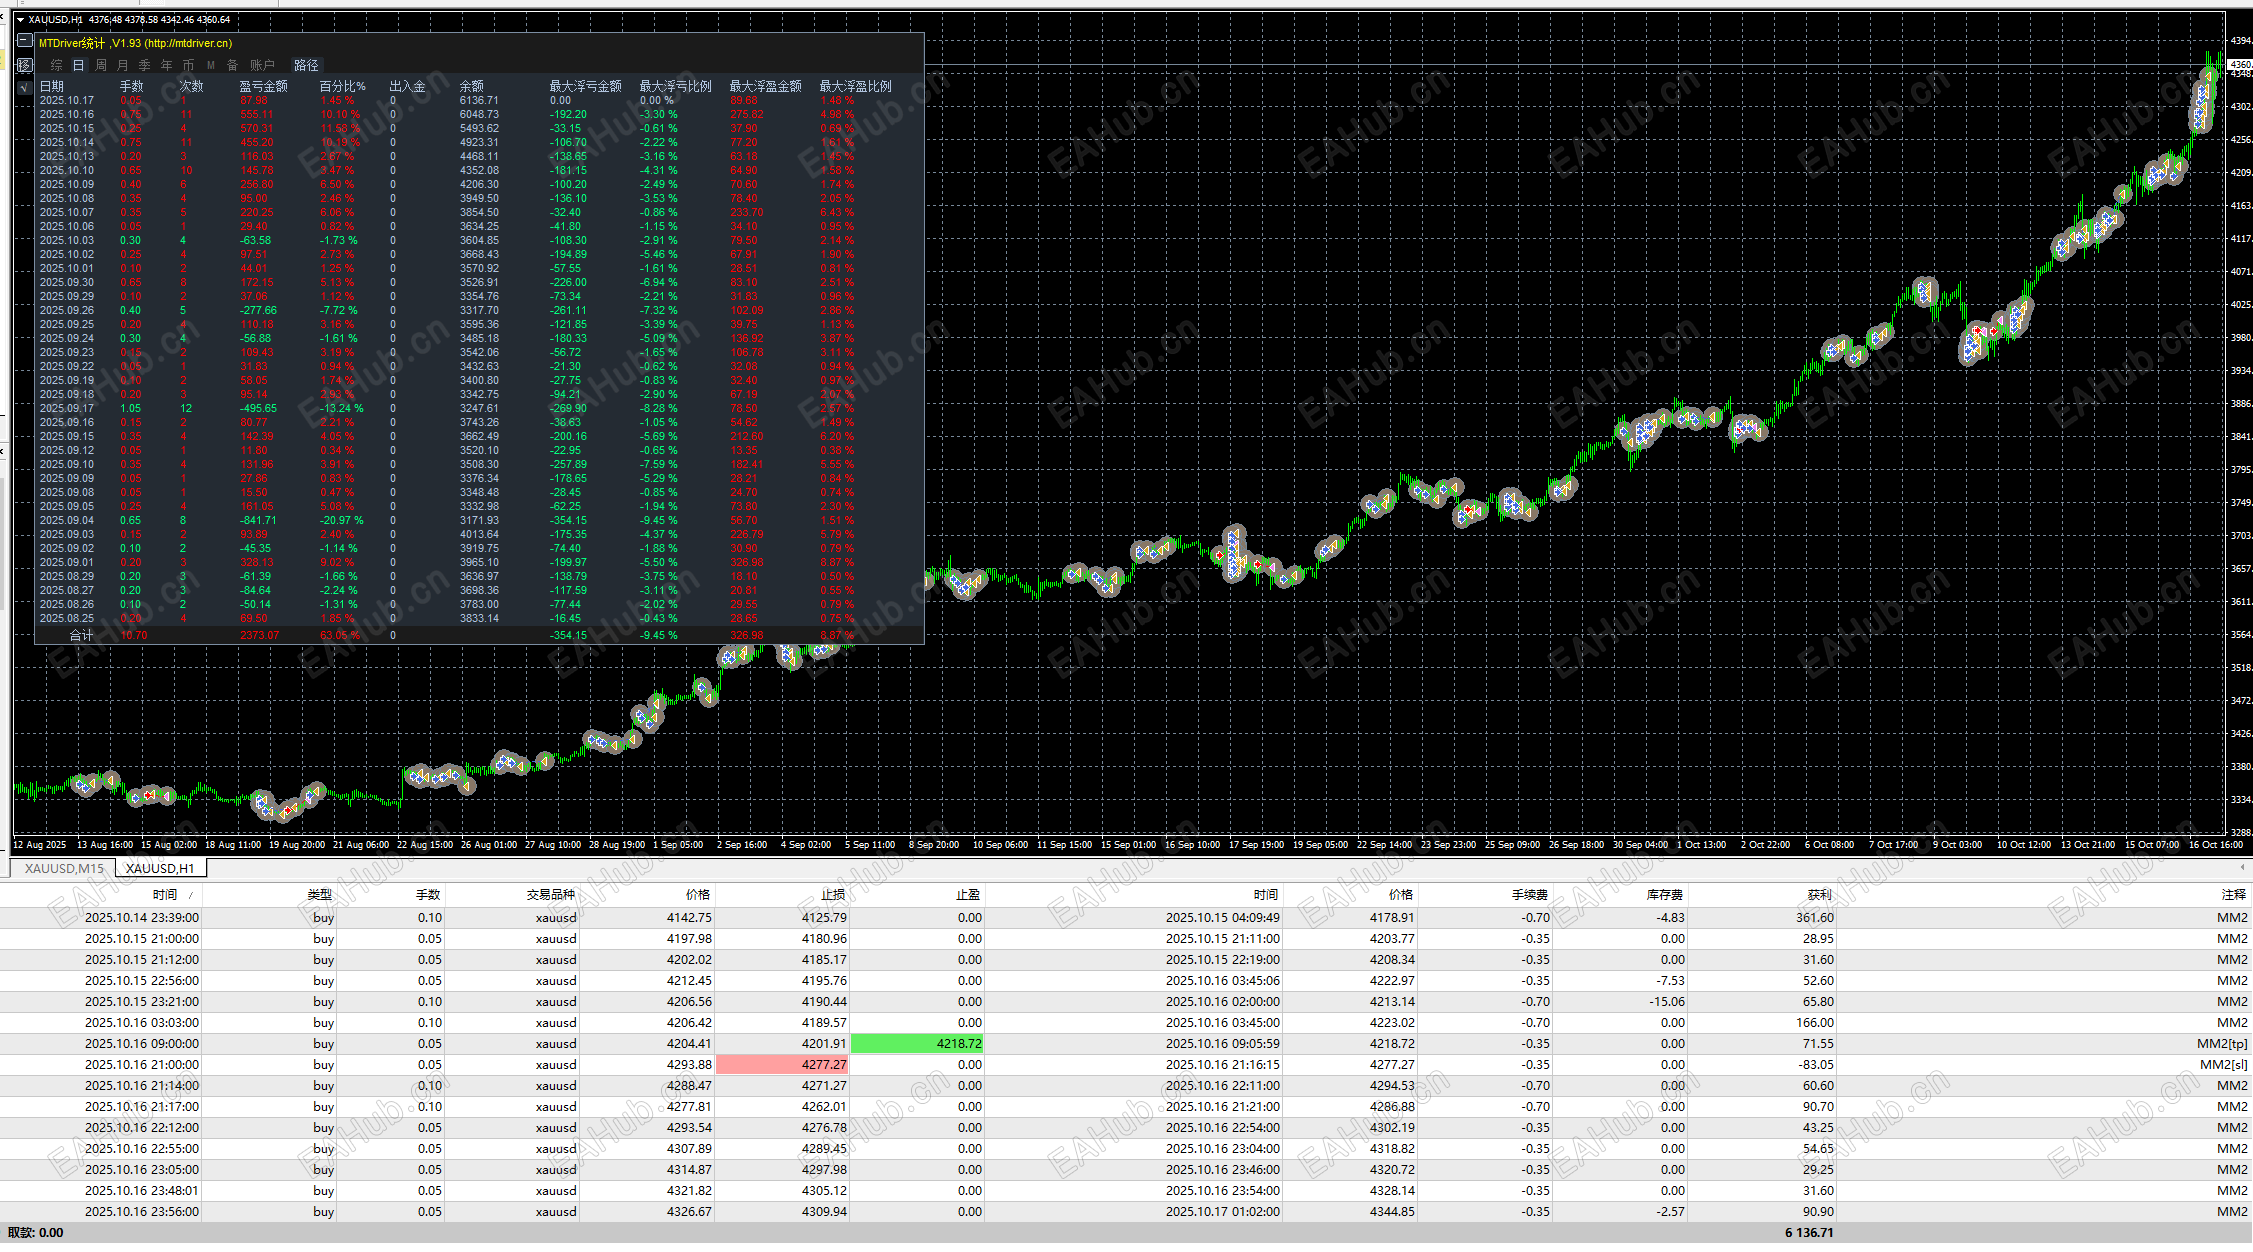Select the 综 summary tab
This screenshot has width=2253, height=1252.
click(56, 65)
